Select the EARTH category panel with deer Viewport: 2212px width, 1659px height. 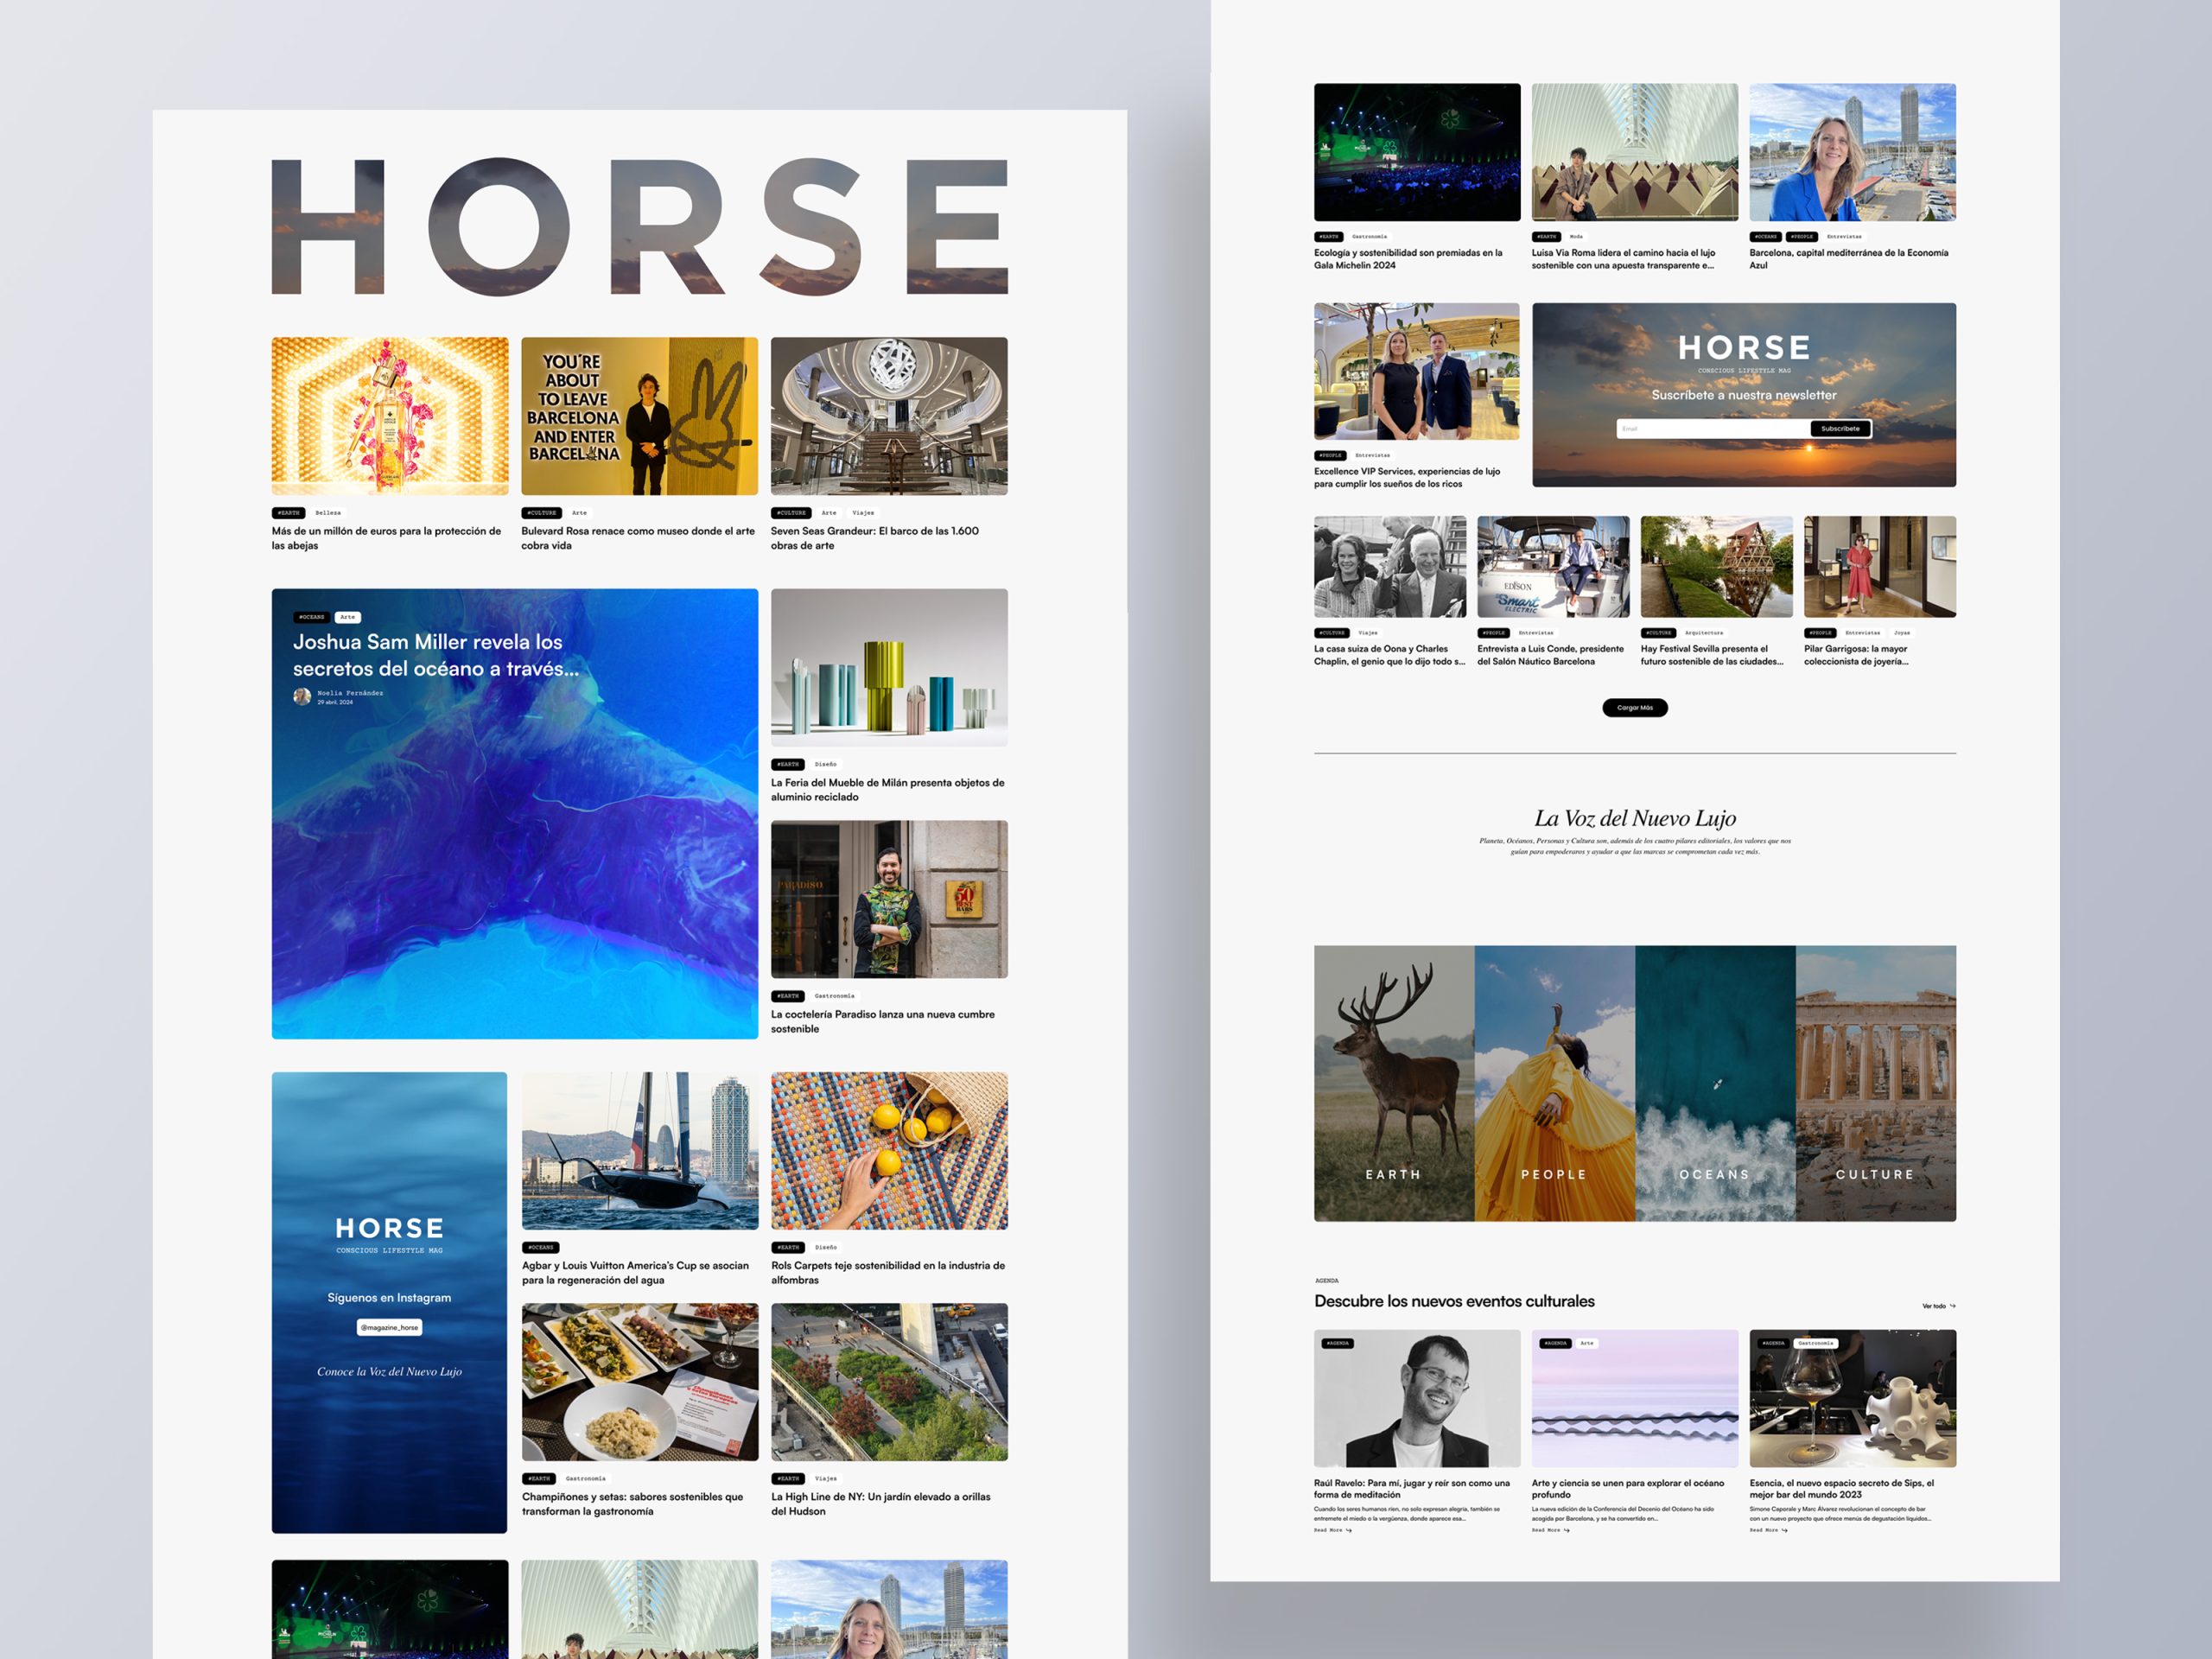click(x=1394, y=1083)
